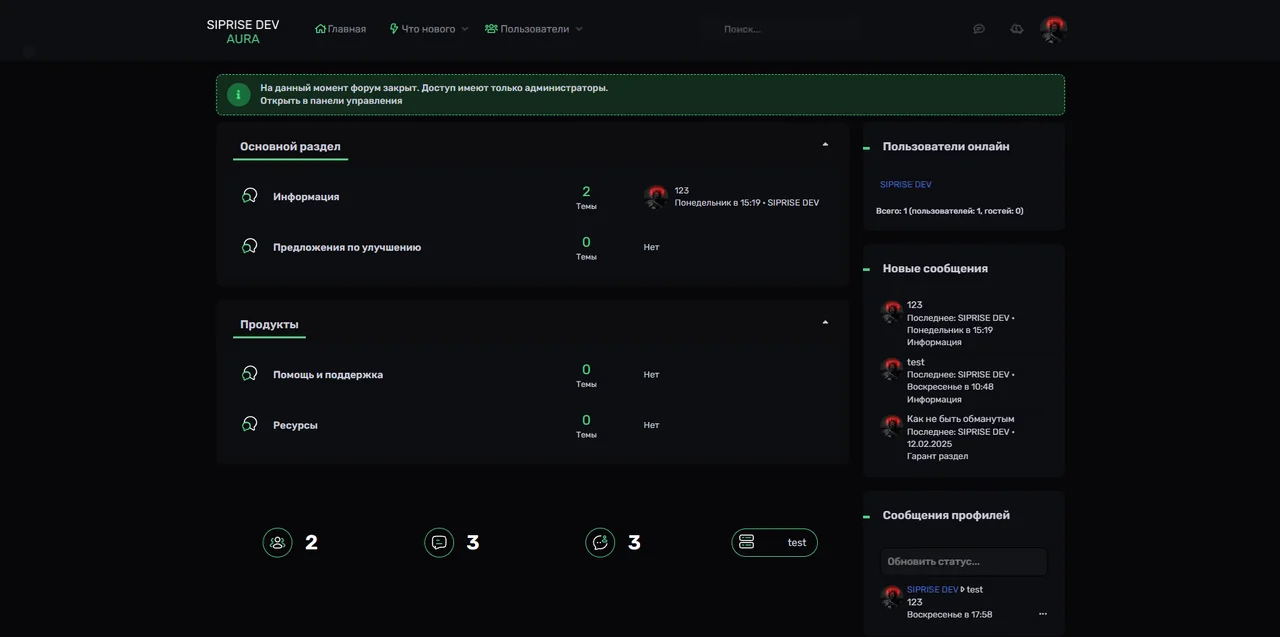This screenshot has height=637, width=1280.
Task: Collapse the Основной раздел category
Action: pyautogui.click(x=825, y=145)
